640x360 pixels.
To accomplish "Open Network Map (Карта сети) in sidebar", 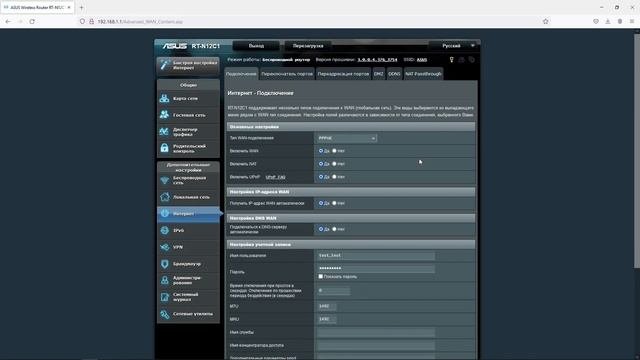I will point(188,98).
